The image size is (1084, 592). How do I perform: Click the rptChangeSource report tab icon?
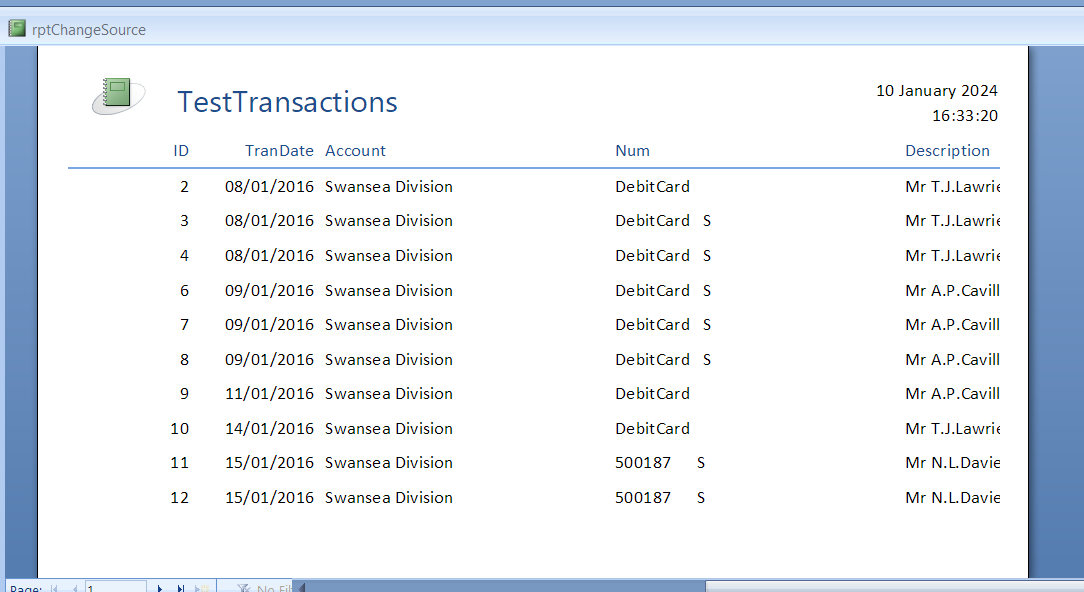(x=17, y=29)
